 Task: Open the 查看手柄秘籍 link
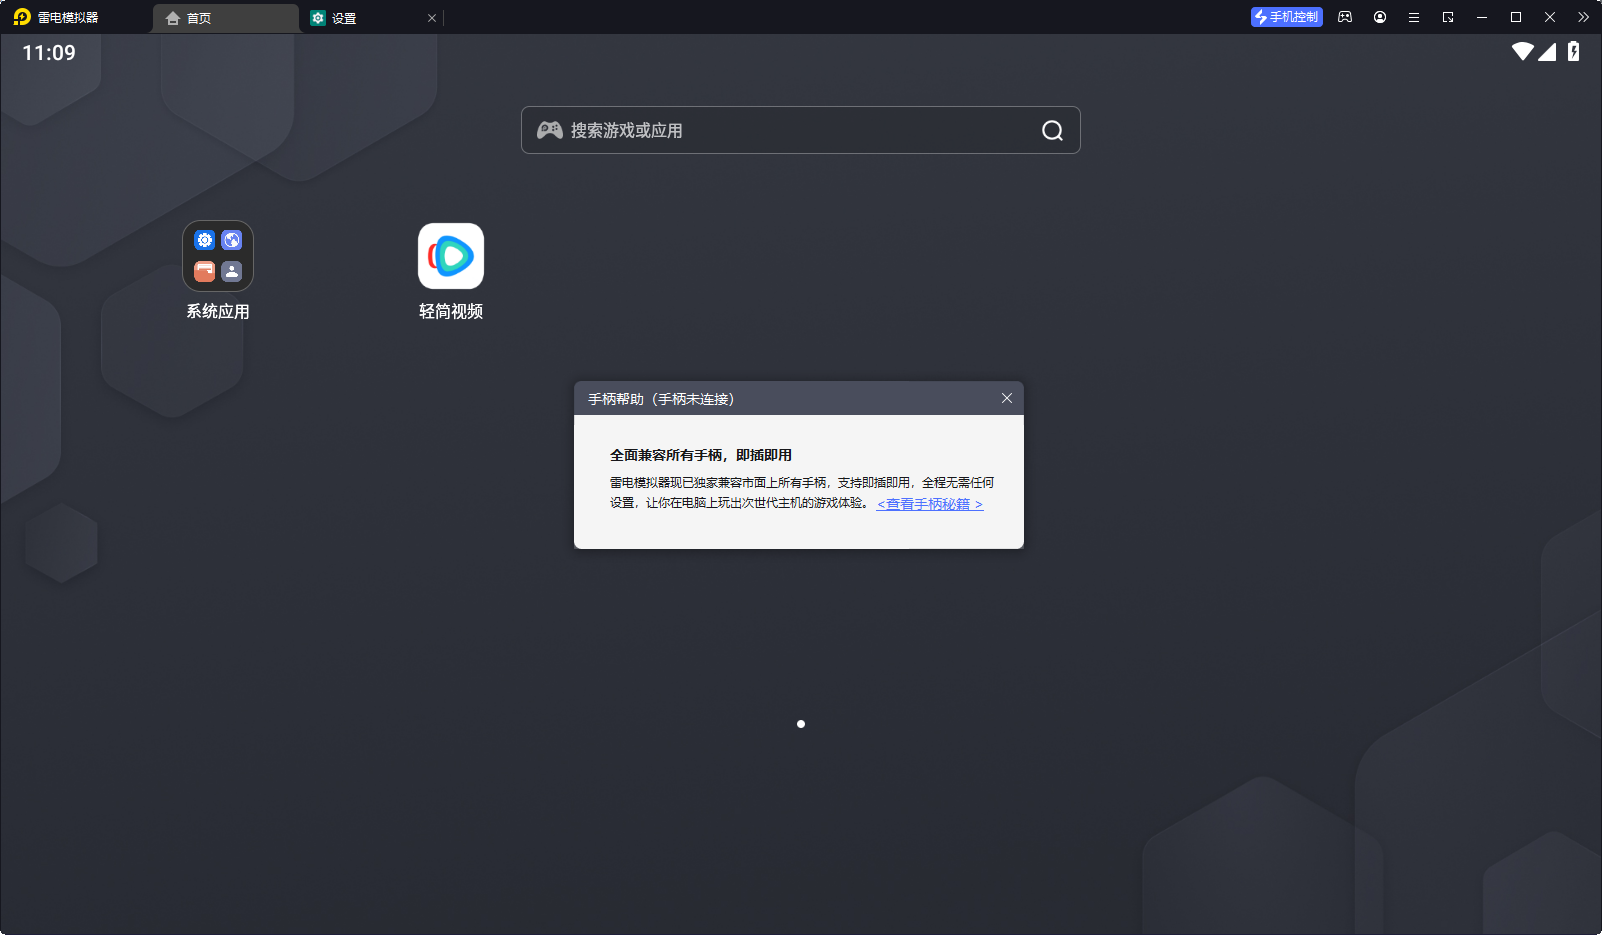930,504
